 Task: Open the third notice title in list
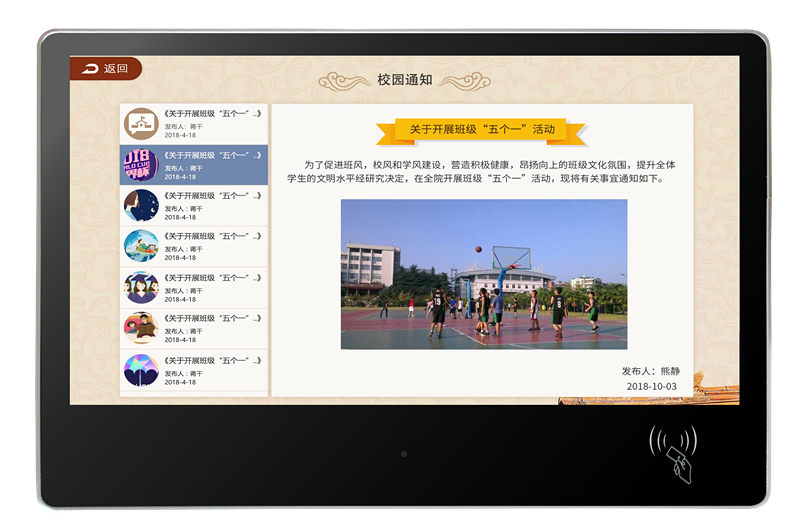212,196
